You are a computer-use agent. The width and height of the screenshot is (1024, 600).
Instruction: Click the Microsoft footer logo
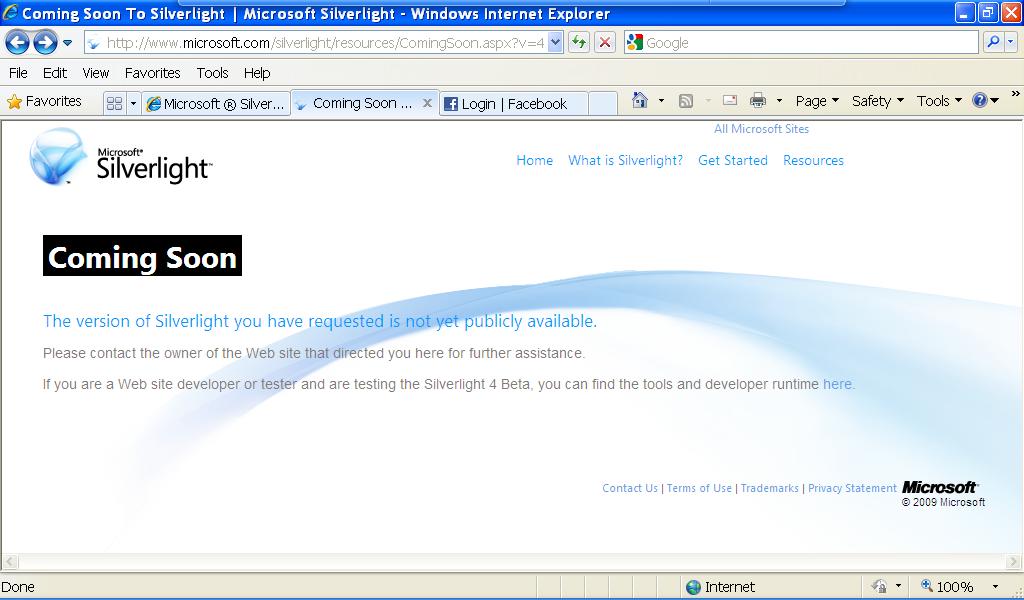[940, 487]
